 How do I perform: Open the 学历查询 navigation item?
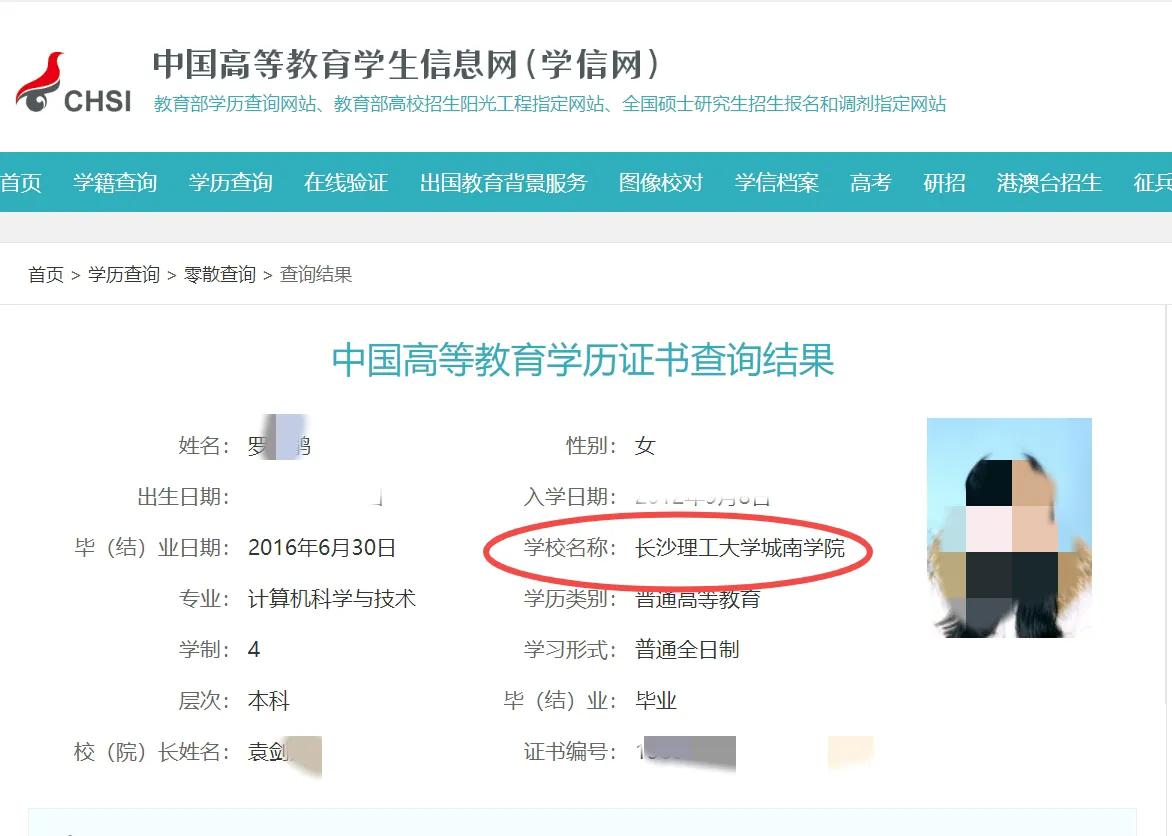(231, 183)
